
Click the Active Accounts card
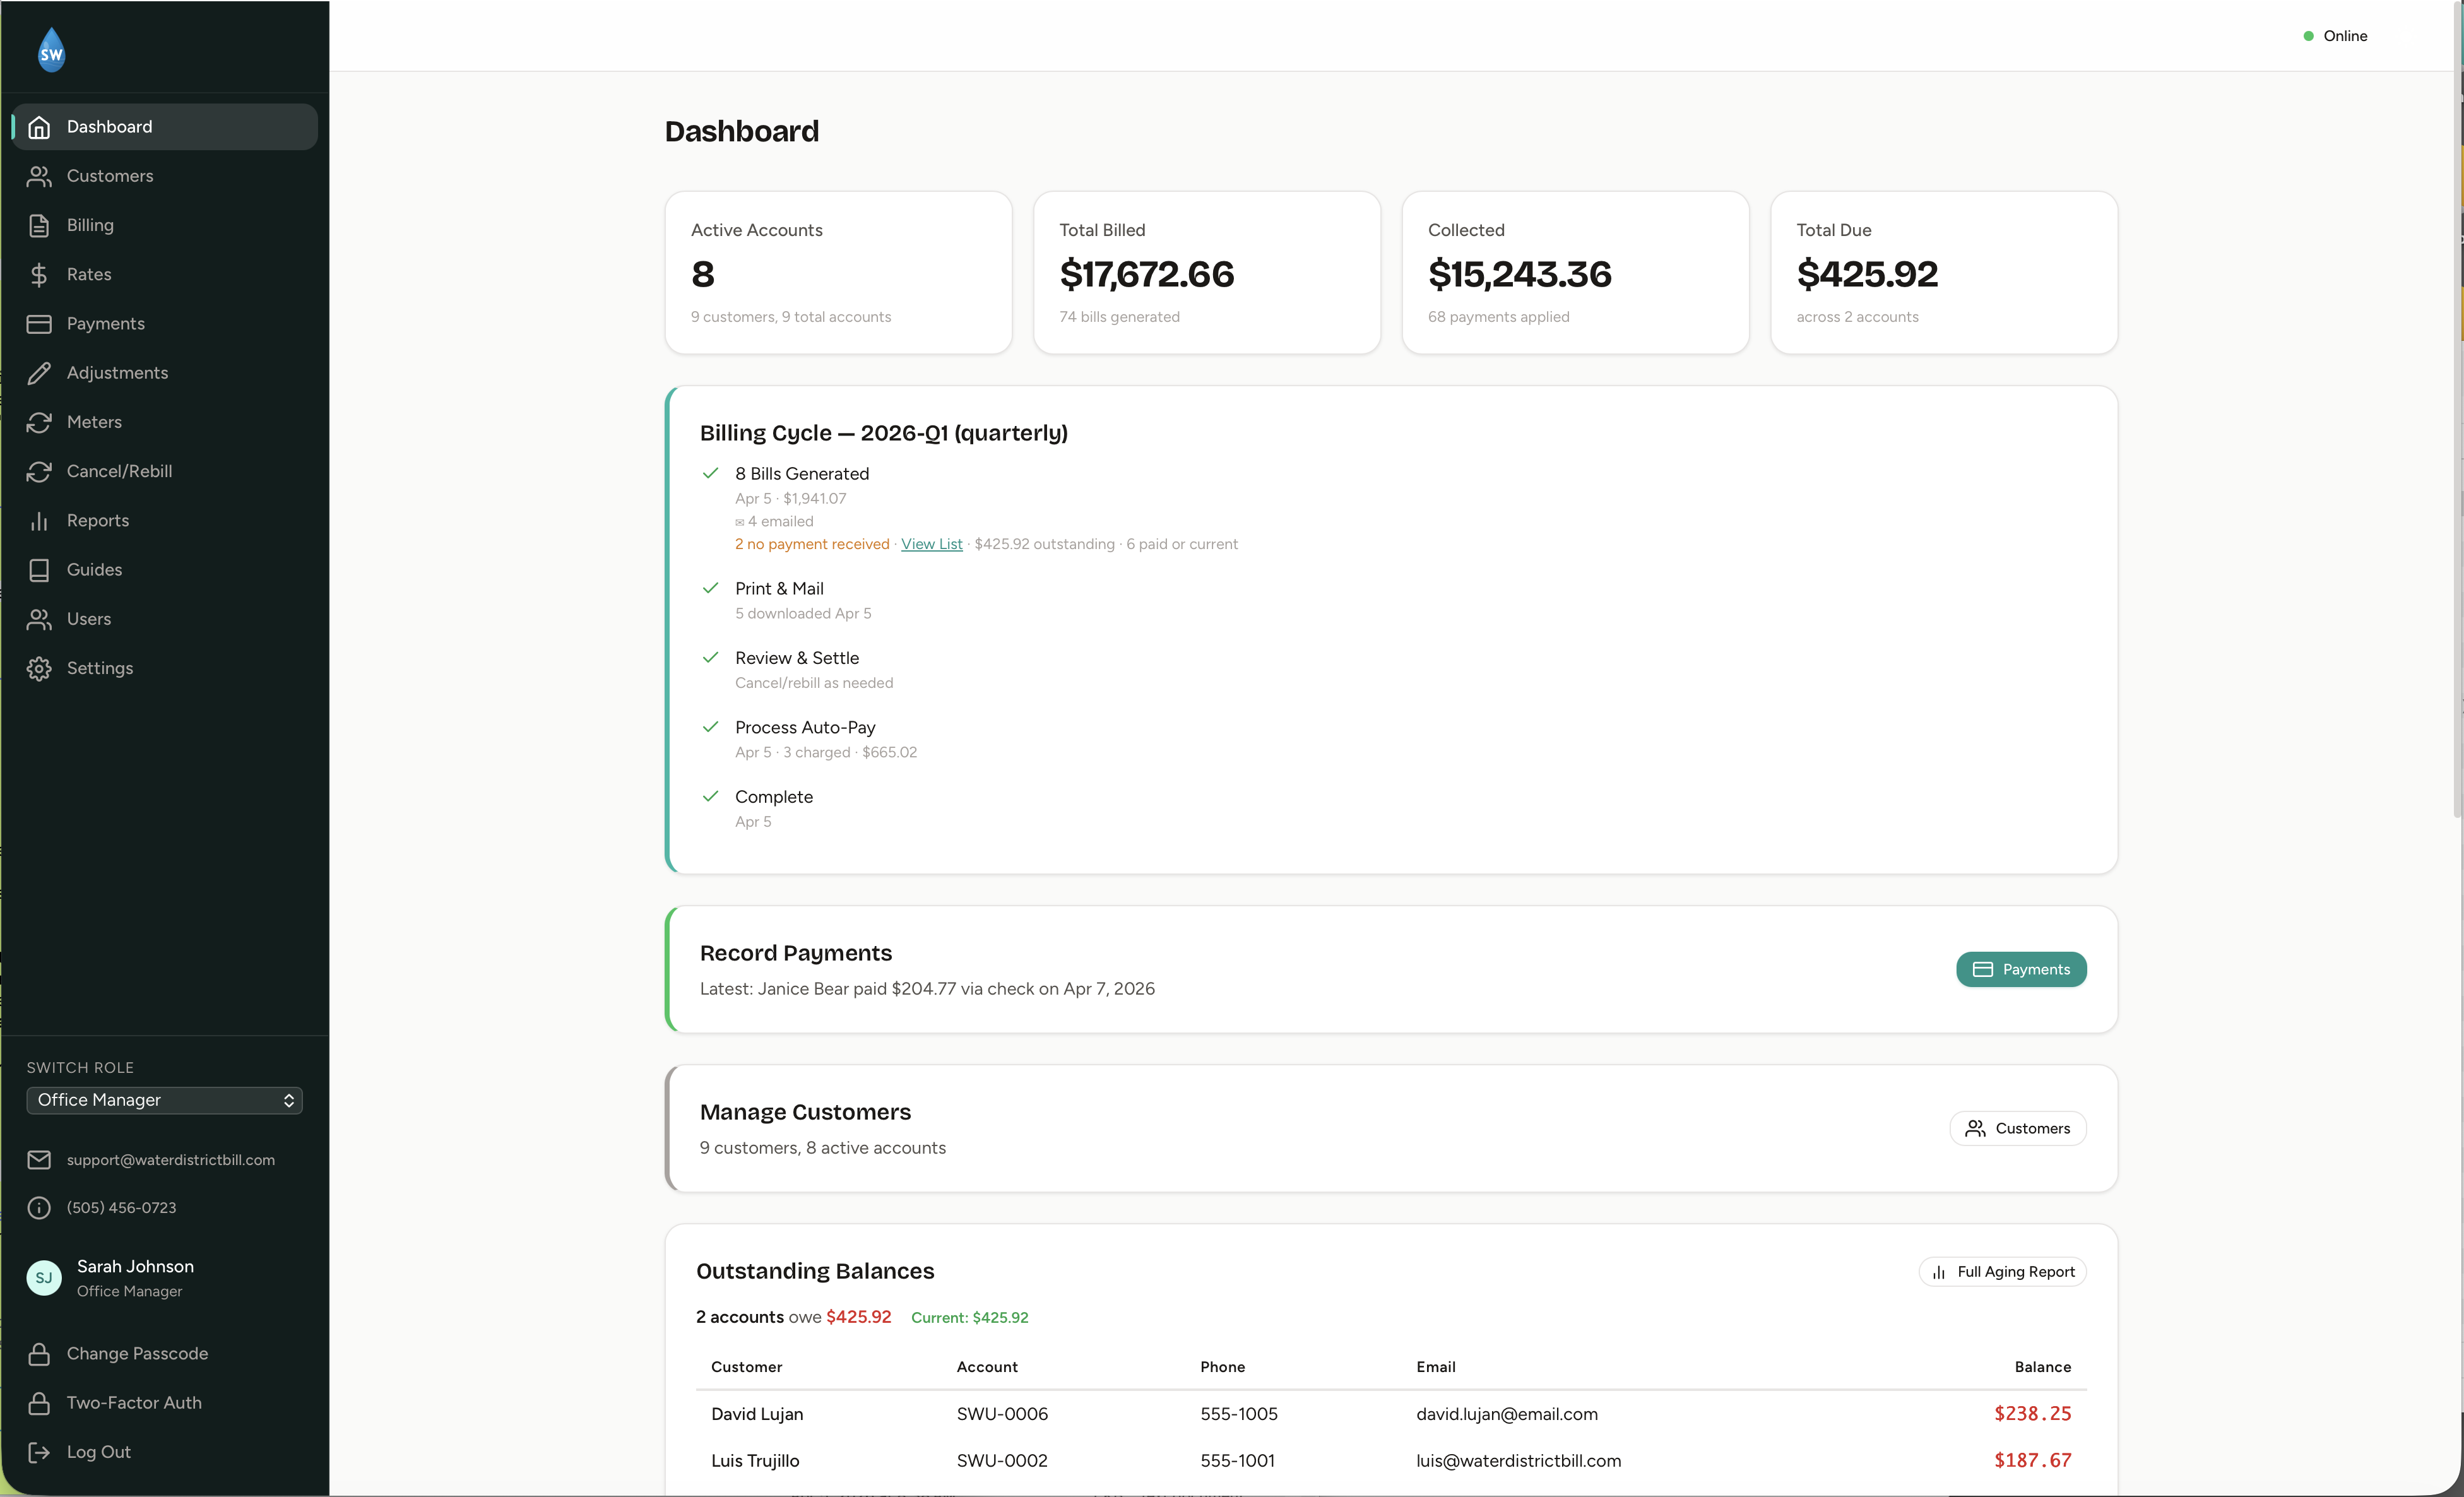pyautogui.click(x=838, y=272)
